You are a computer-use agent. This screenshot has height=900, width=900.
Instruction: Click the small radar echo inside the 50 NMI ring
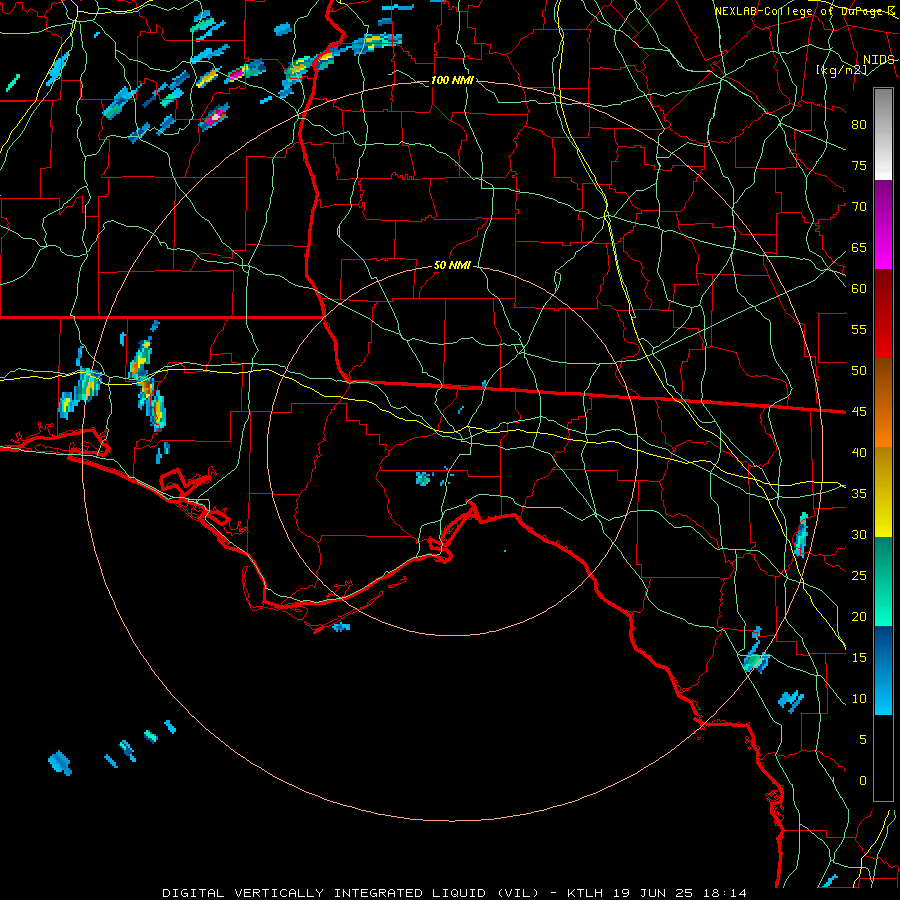pos(423,478)
